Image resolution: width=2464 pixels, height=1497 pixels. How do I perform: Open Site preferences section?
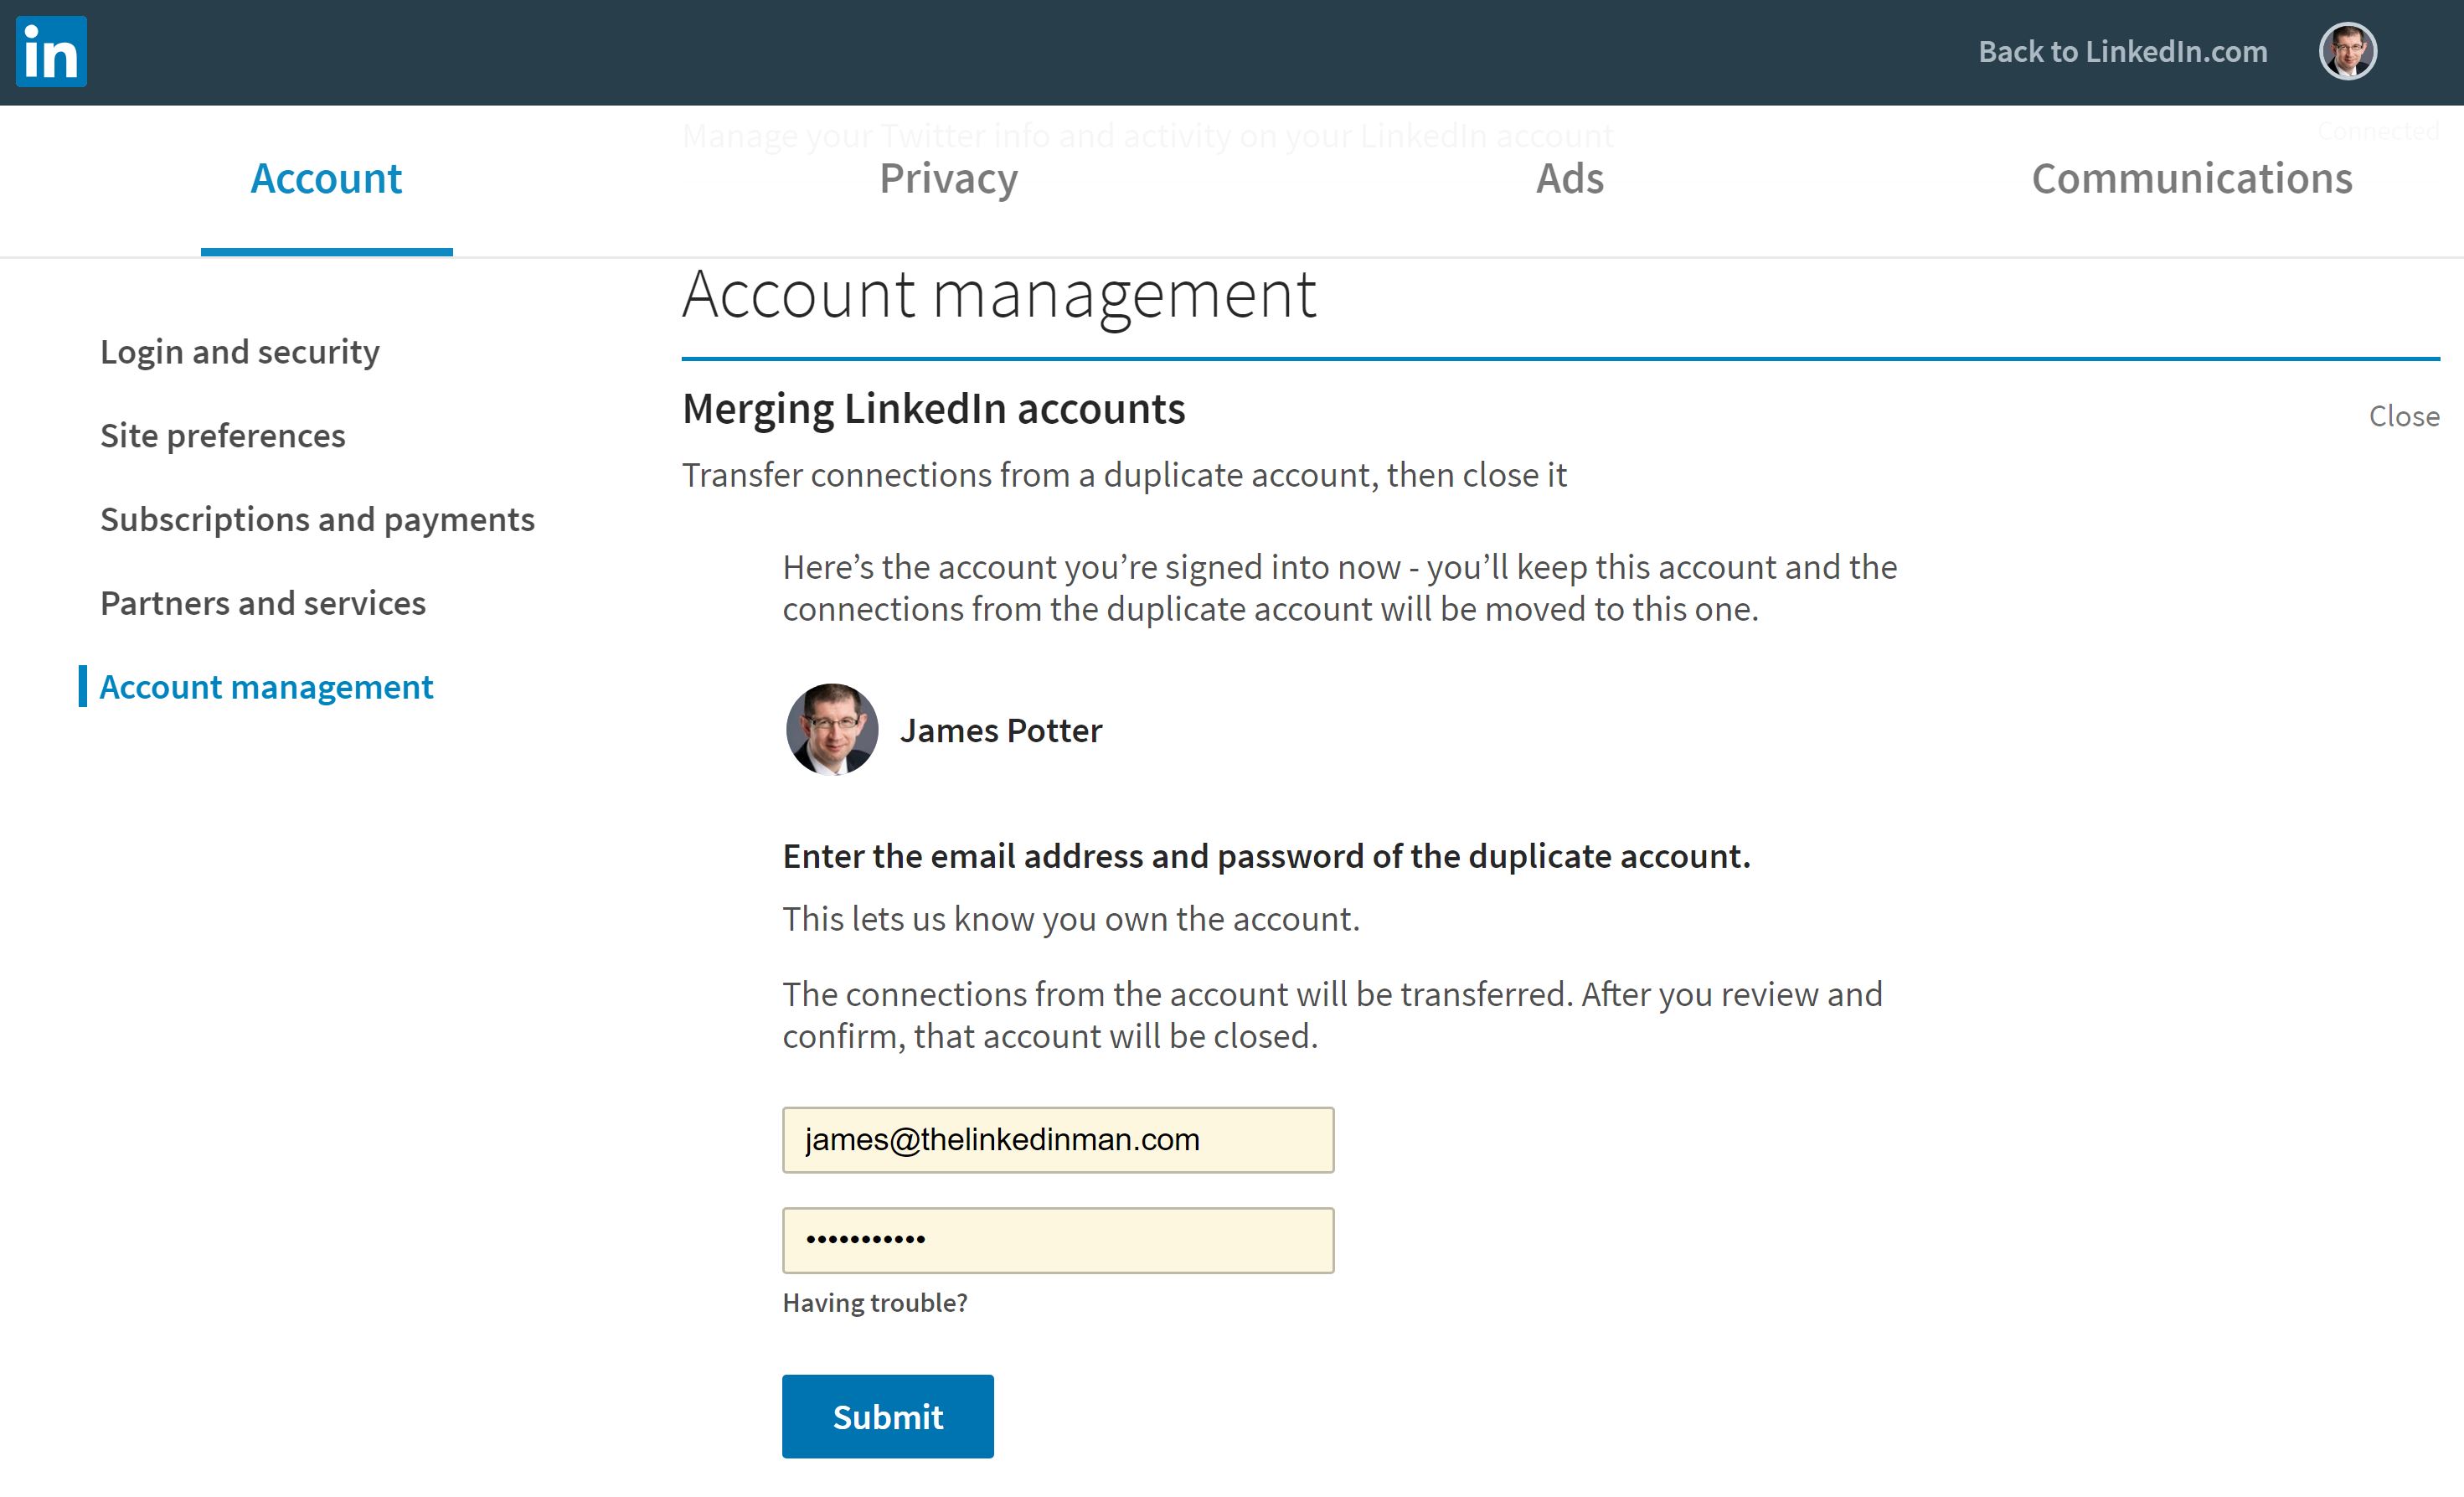223,436
